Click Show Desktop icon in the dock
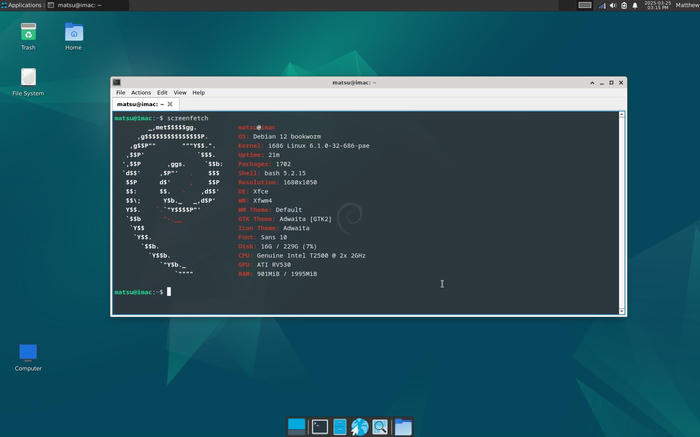 (296, 426)
